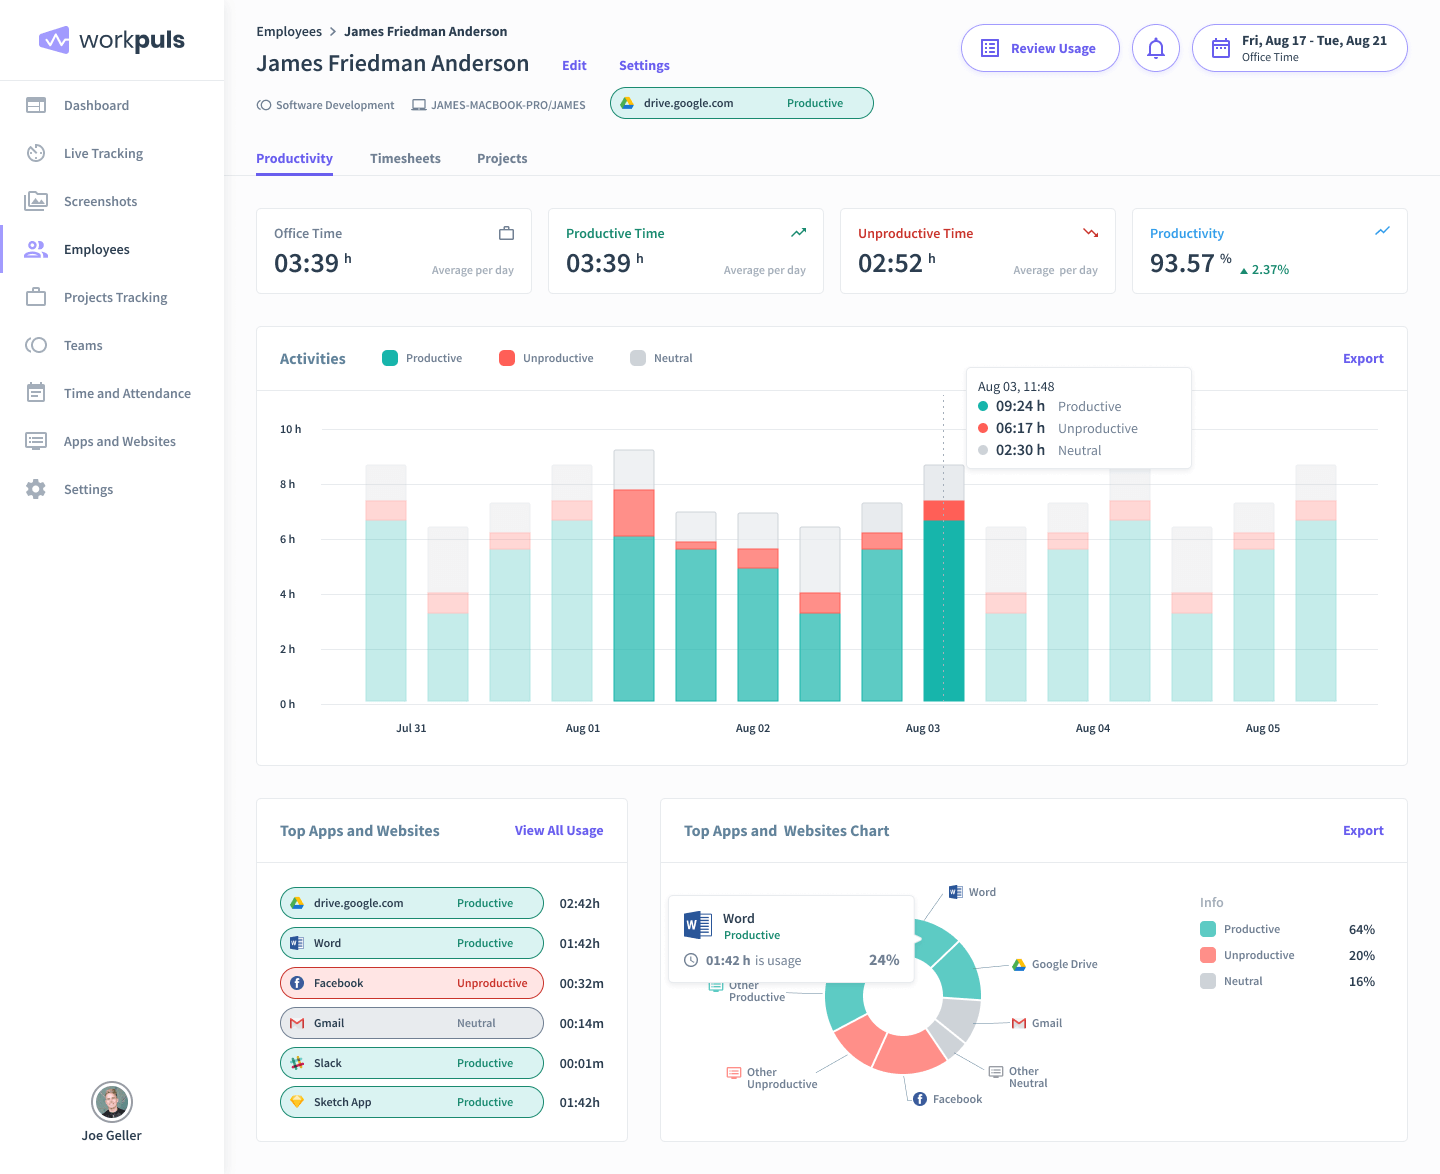1440x1174 pixels.
Task: Select the Teams icon
Action: coord(36,345)
